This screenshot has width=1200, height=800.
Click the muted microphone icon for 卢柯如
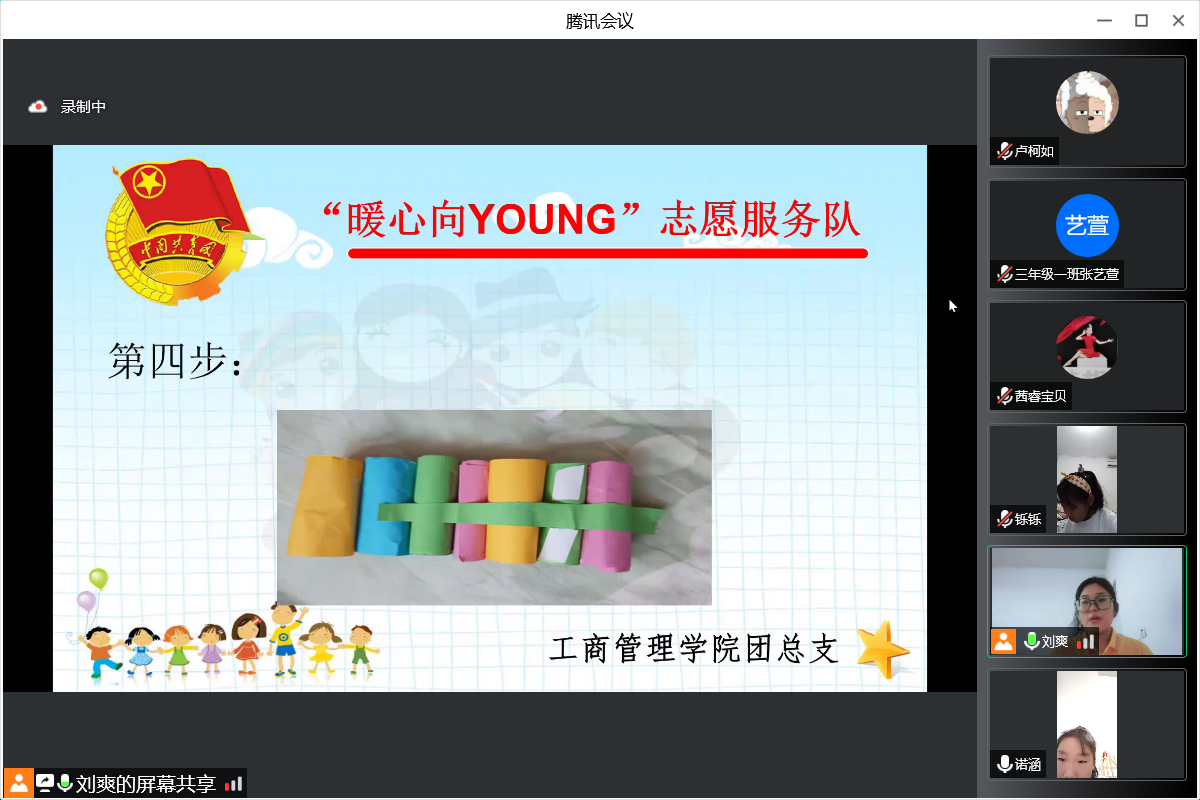(x=1004, y=151)
